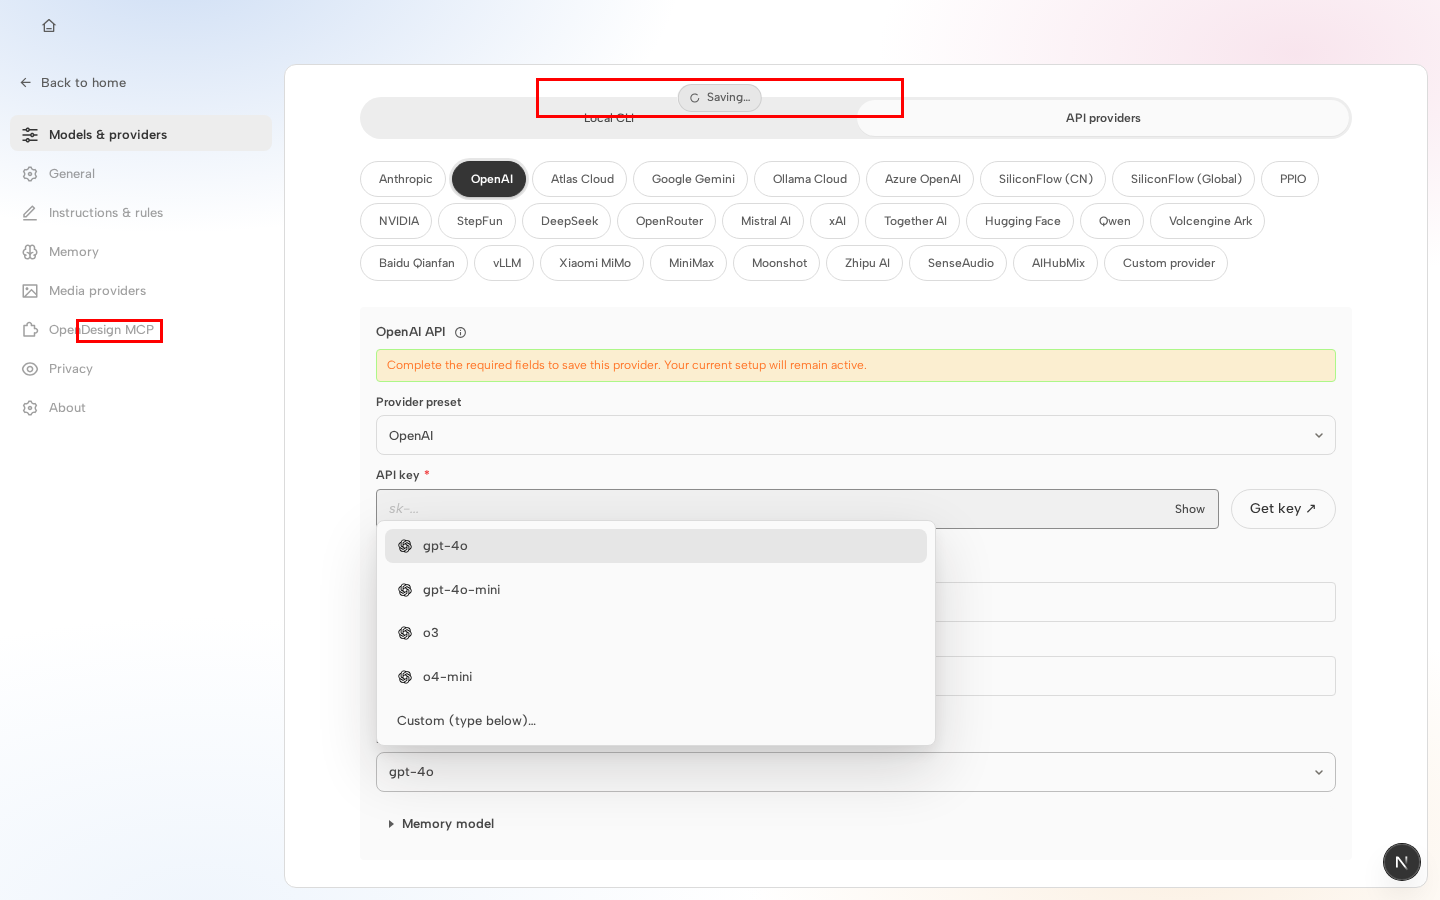Click the image icon beside Media providers

pyautogui.click(x=30, y=291)
